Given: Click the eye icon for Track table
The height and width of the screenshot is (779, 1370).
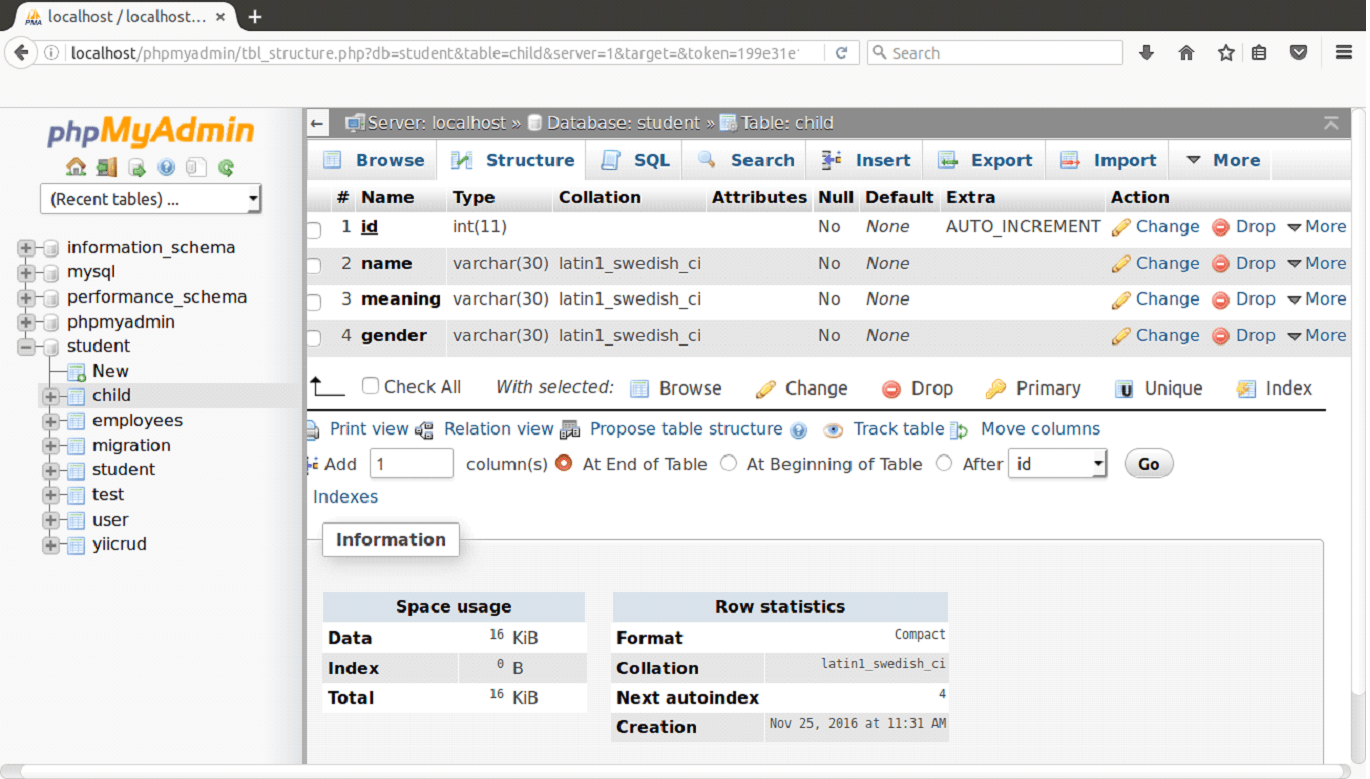Looking at the screenshot, I should click(833, 430).
